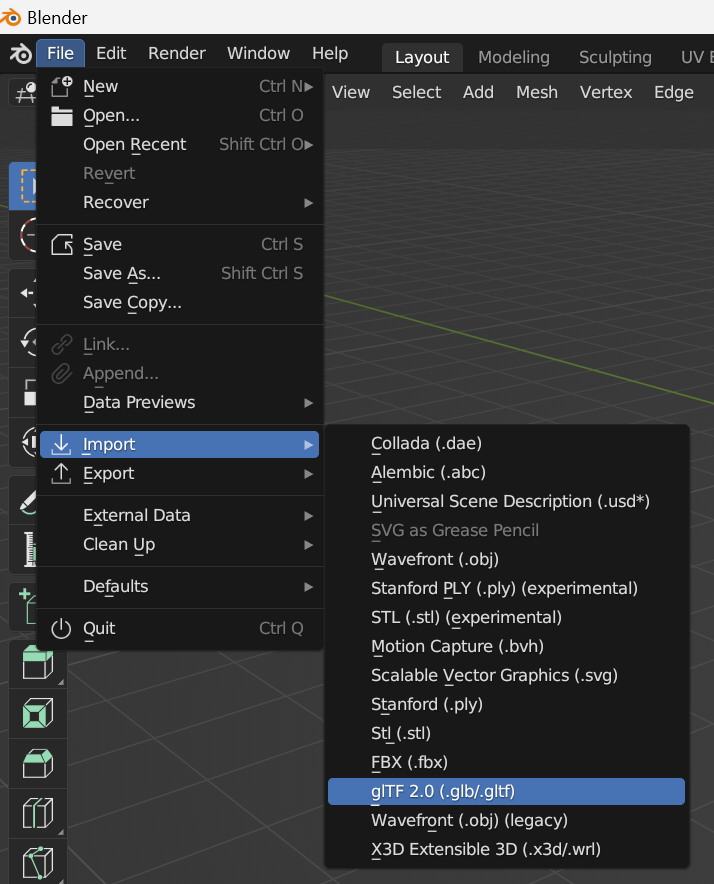The image size is (714, 884).
Task: Import Wavefront (.obj) (legacy)
Action: 506,821
